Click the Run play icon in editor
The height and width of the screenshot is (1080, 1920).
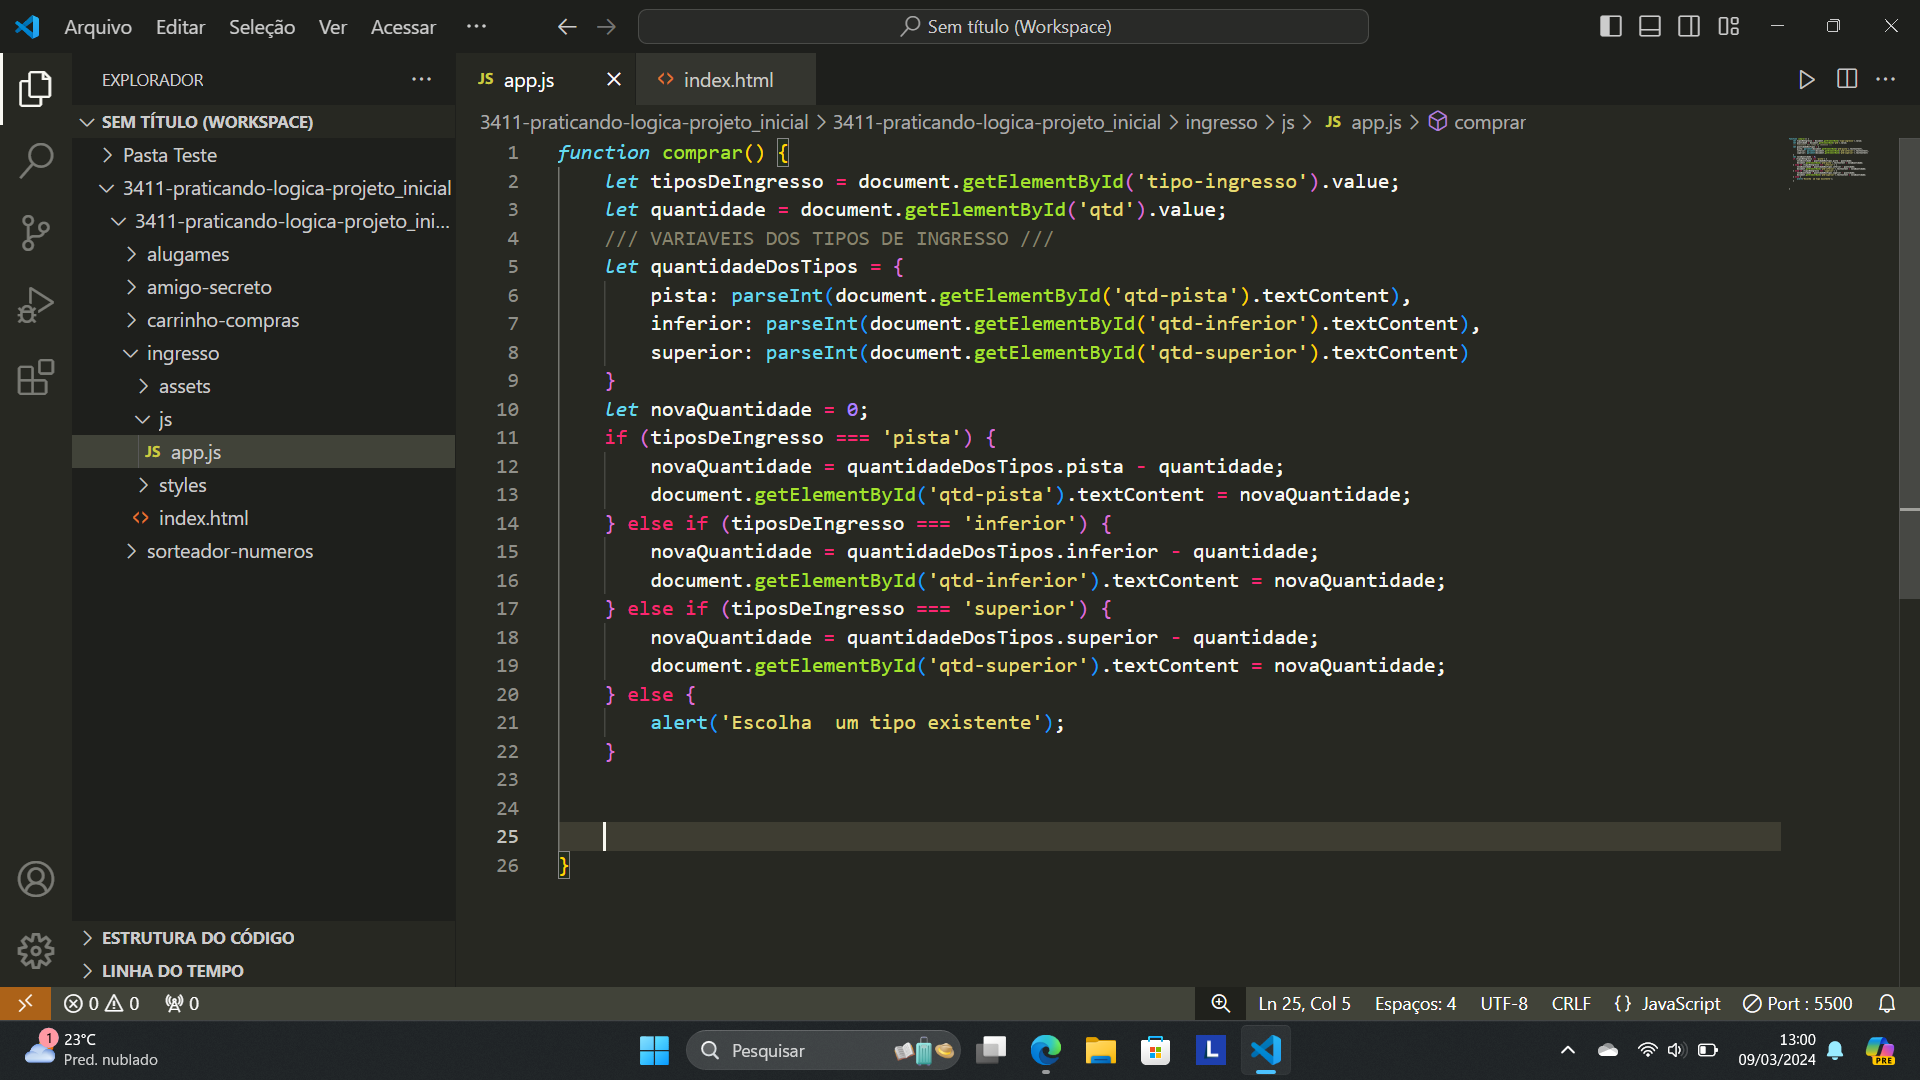point(1806,80)
